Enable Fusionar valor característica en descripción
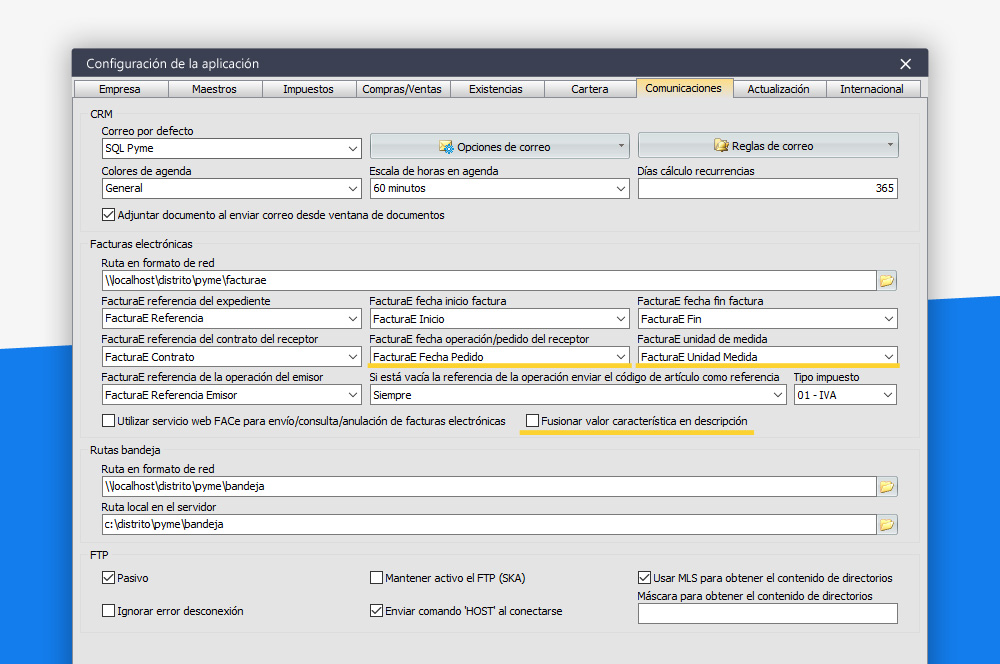The image size is (1000, 664). point(533,421)
